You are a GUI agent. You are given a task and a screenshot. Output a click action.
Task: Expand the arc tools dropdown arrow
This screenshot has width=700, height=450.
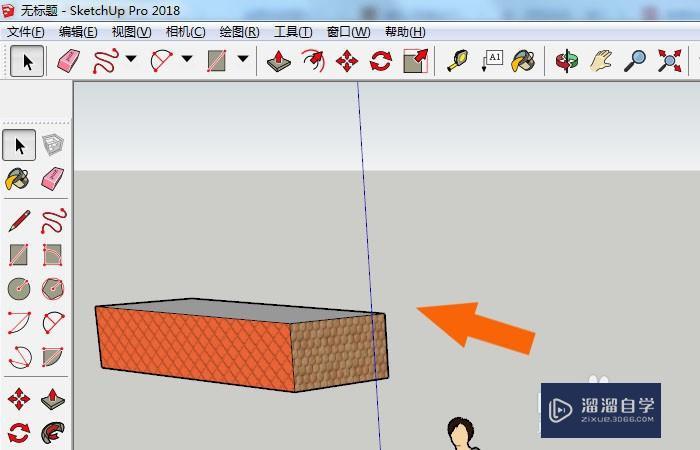[187, 58]
